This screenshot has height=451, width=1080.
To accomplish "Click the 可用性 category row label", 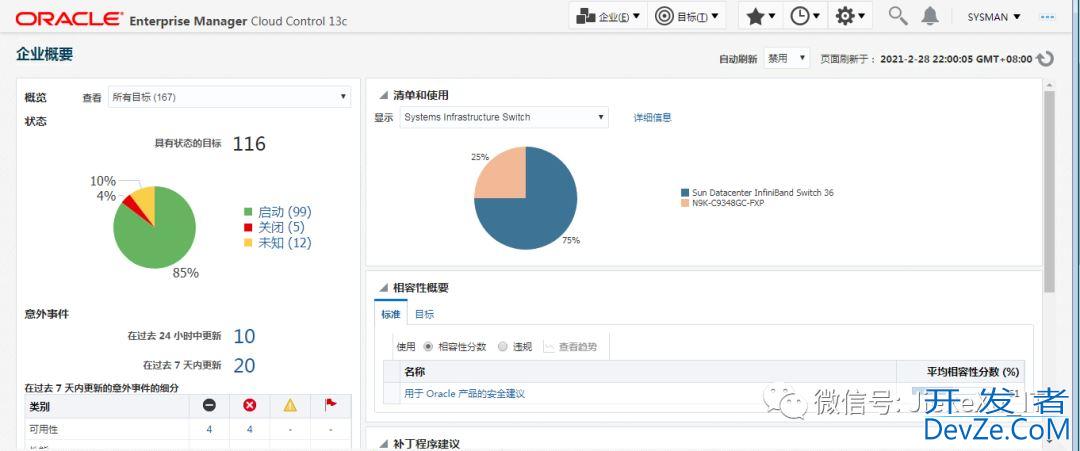I will point(42,429).
